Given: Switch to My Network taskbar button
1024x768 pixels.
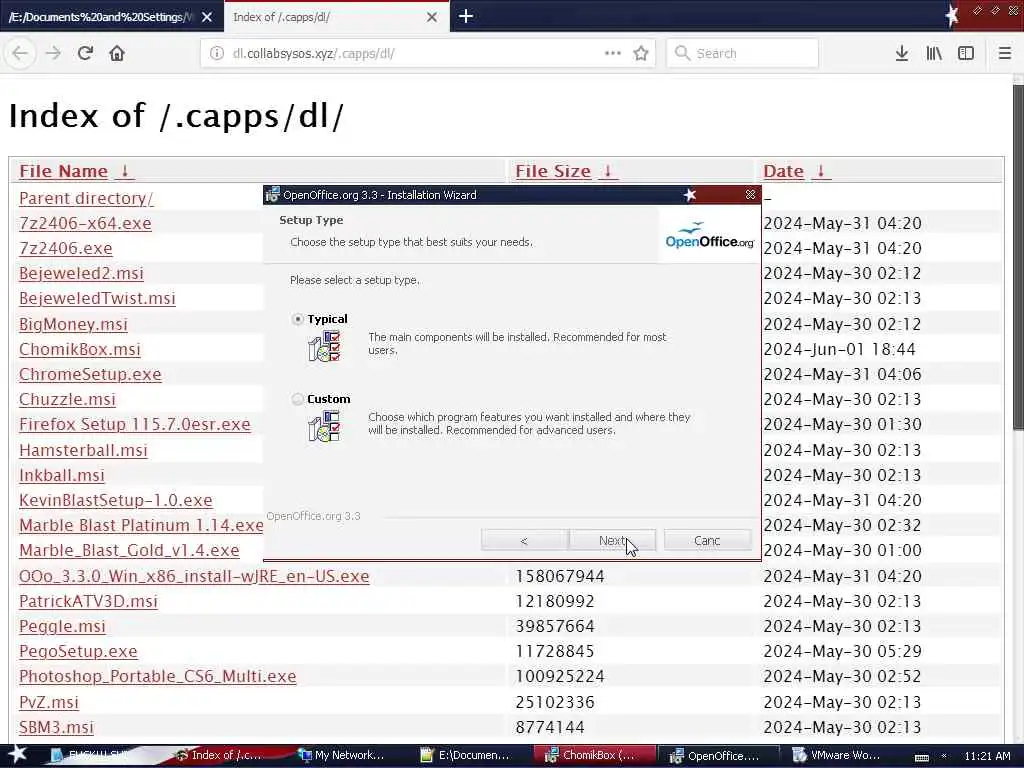Looking at the screenshot, I should (342, 756).
